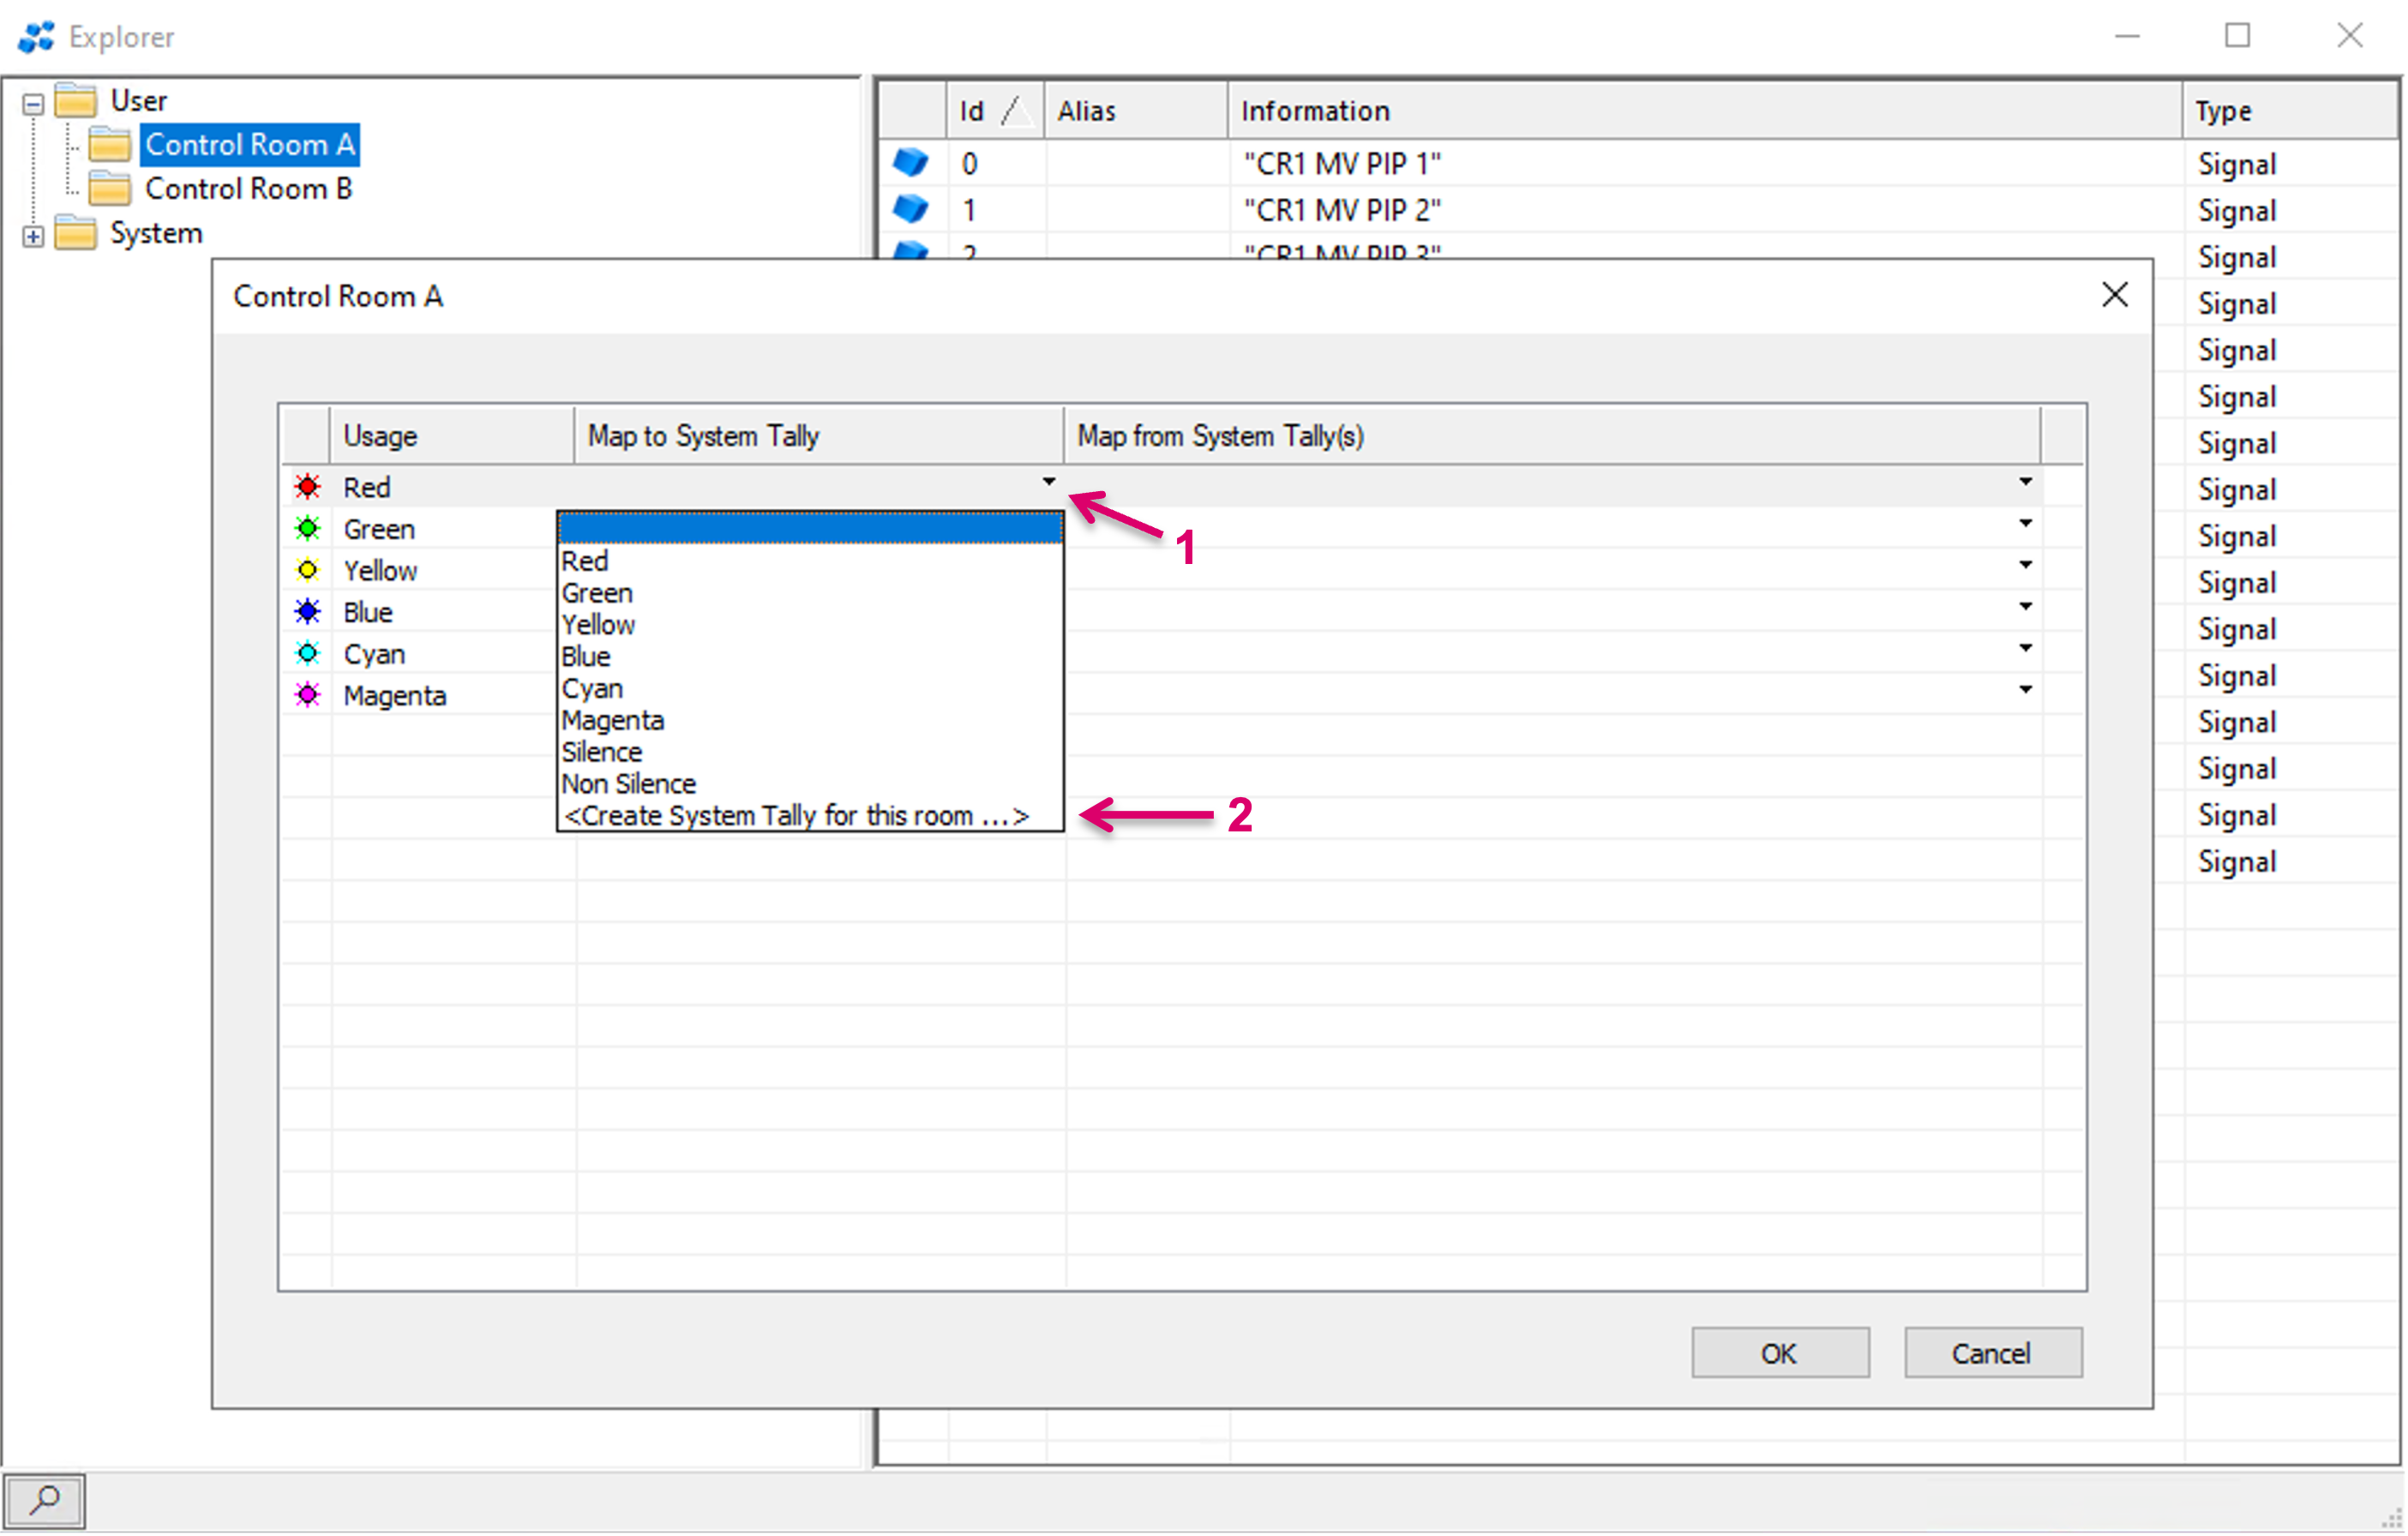Open Green row Map from System Tally dropdown
The height and width of the screenshot is (1536, 2408).
pyautogui.click(x=2025, y=523)
